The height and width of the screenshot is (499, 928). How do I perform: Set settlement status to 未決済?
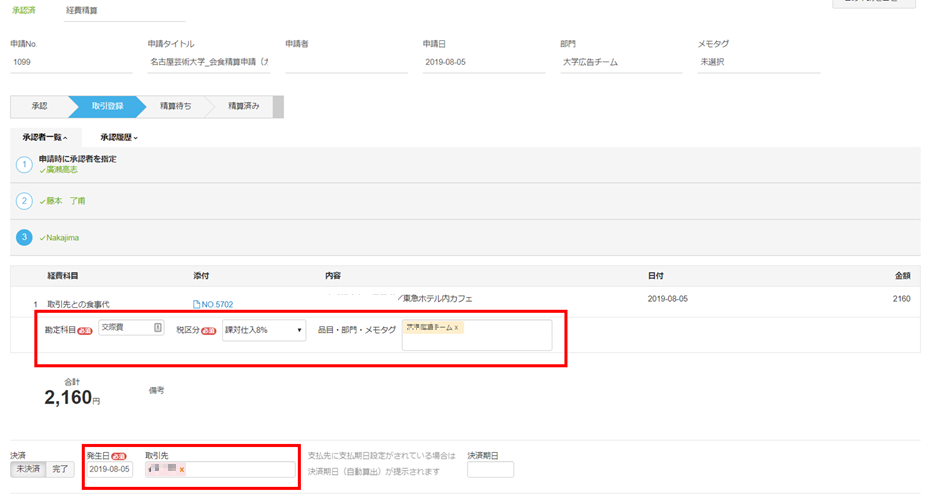[28, 469]
